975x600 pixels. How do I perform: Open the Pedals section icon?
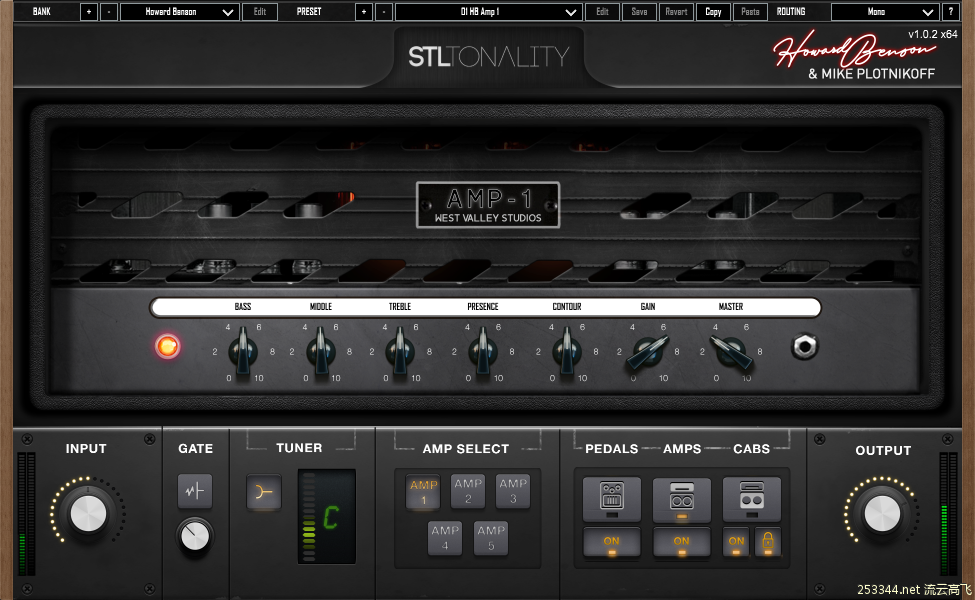612,499
